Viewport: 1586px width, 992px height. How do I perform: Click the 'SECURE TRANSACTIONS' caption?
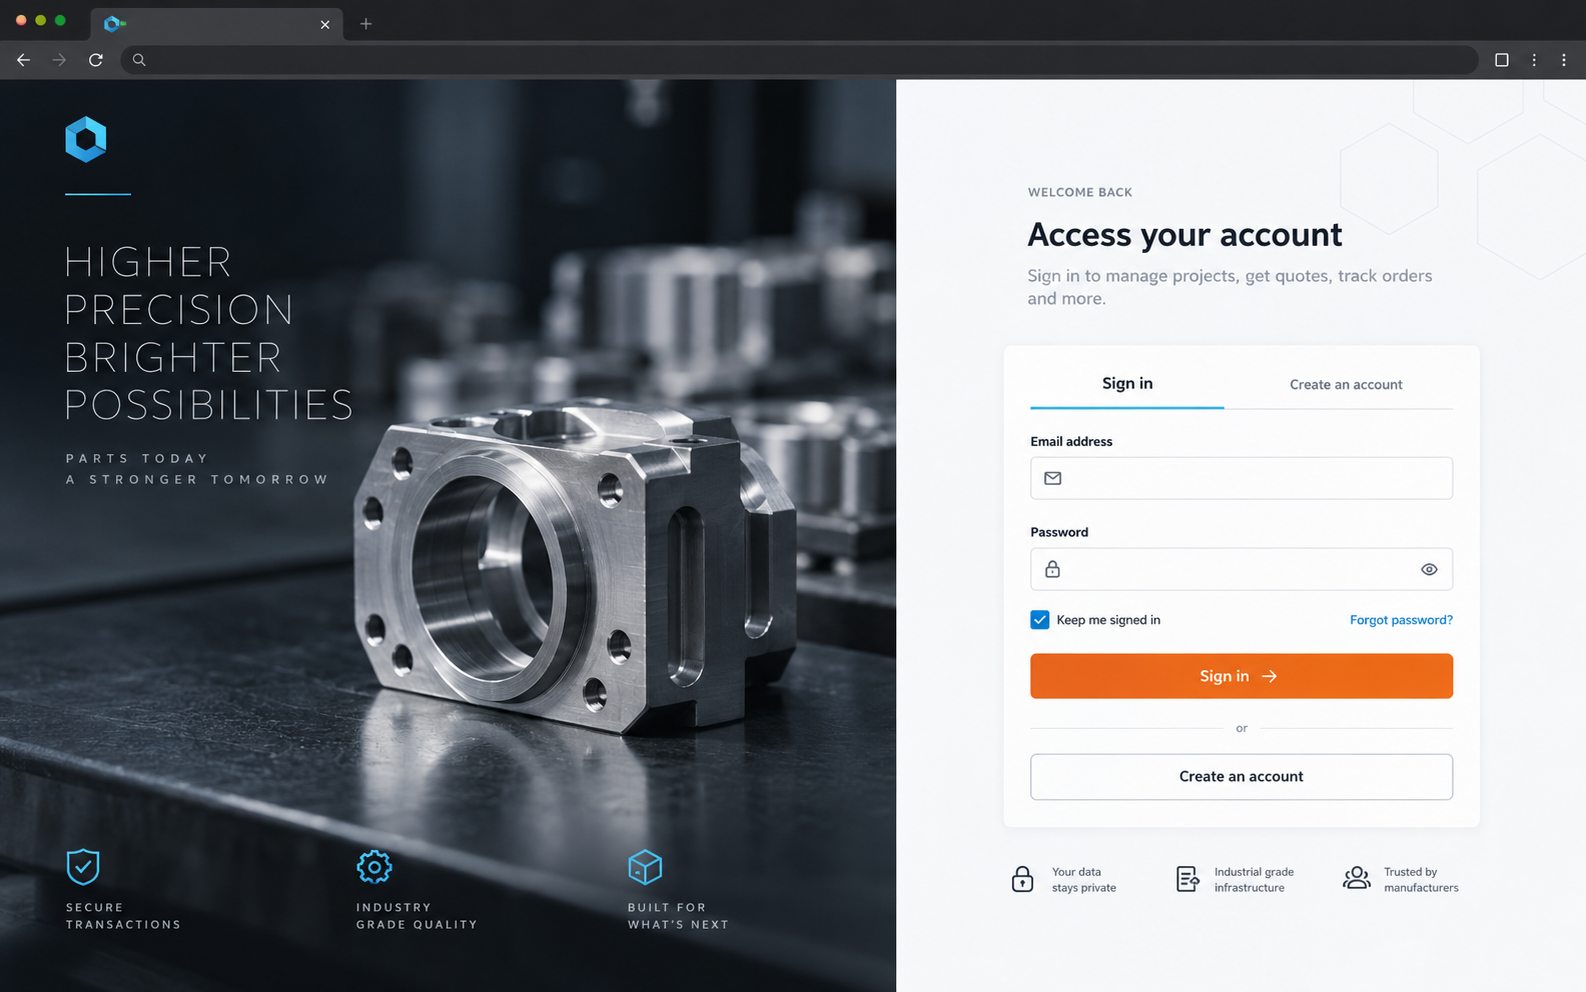tap(123, 916)
